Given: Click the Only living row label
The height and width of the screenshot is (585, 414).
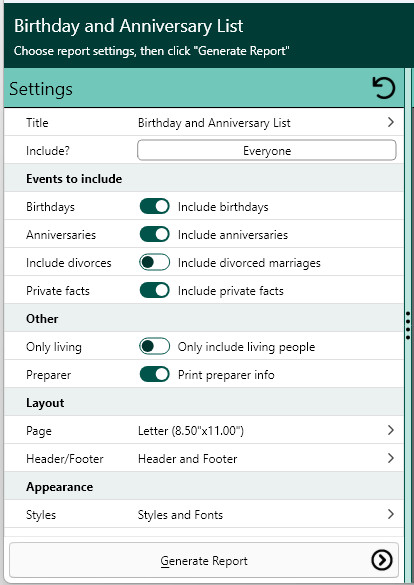Looking at the screenshot, I should [x=54, y=347].
